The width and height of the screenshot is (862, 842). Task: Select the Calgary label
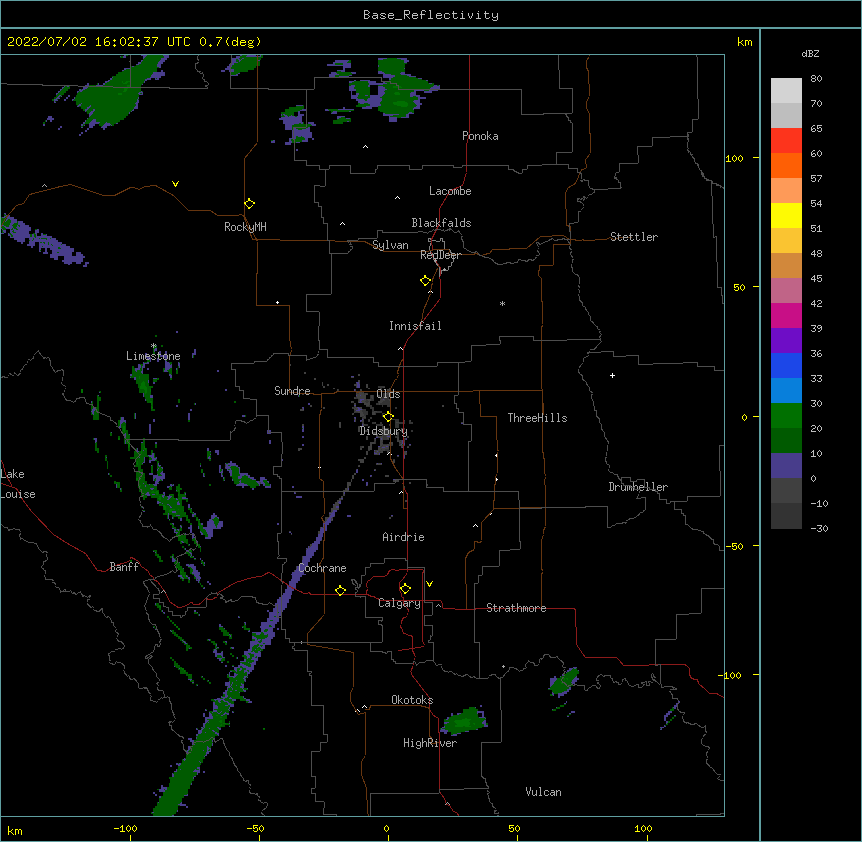click(399, 603)
